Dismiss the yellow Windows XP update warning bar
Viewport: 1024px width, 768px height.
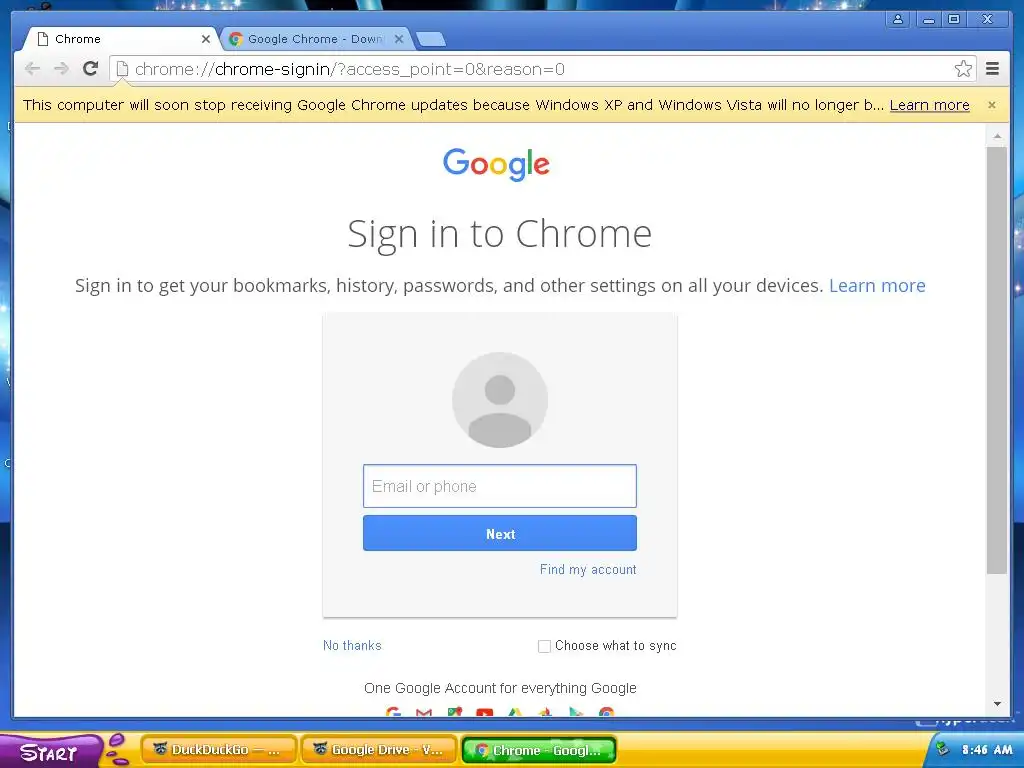click(992, 104)
